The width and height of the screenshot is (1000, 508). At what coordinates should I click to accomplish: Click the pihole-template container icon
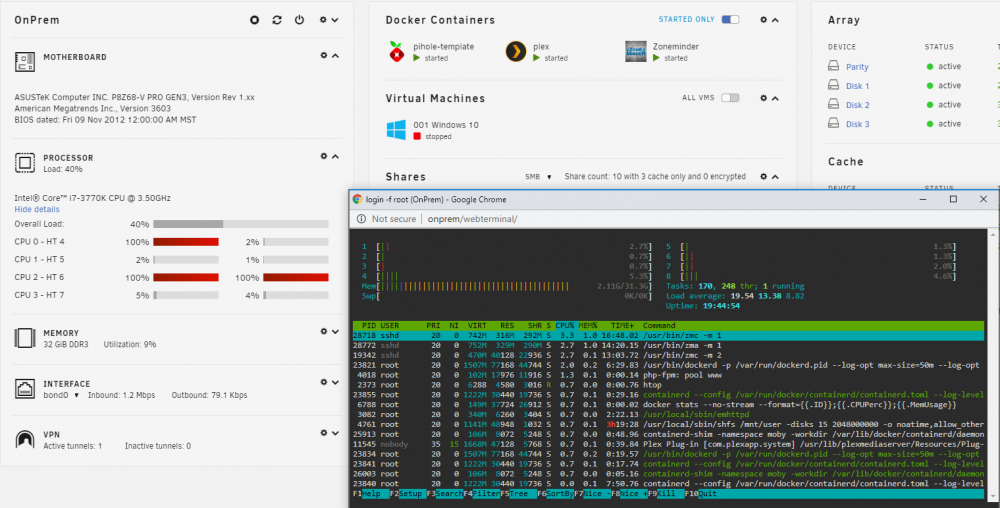pyautogui.click(x=397, y=52)
